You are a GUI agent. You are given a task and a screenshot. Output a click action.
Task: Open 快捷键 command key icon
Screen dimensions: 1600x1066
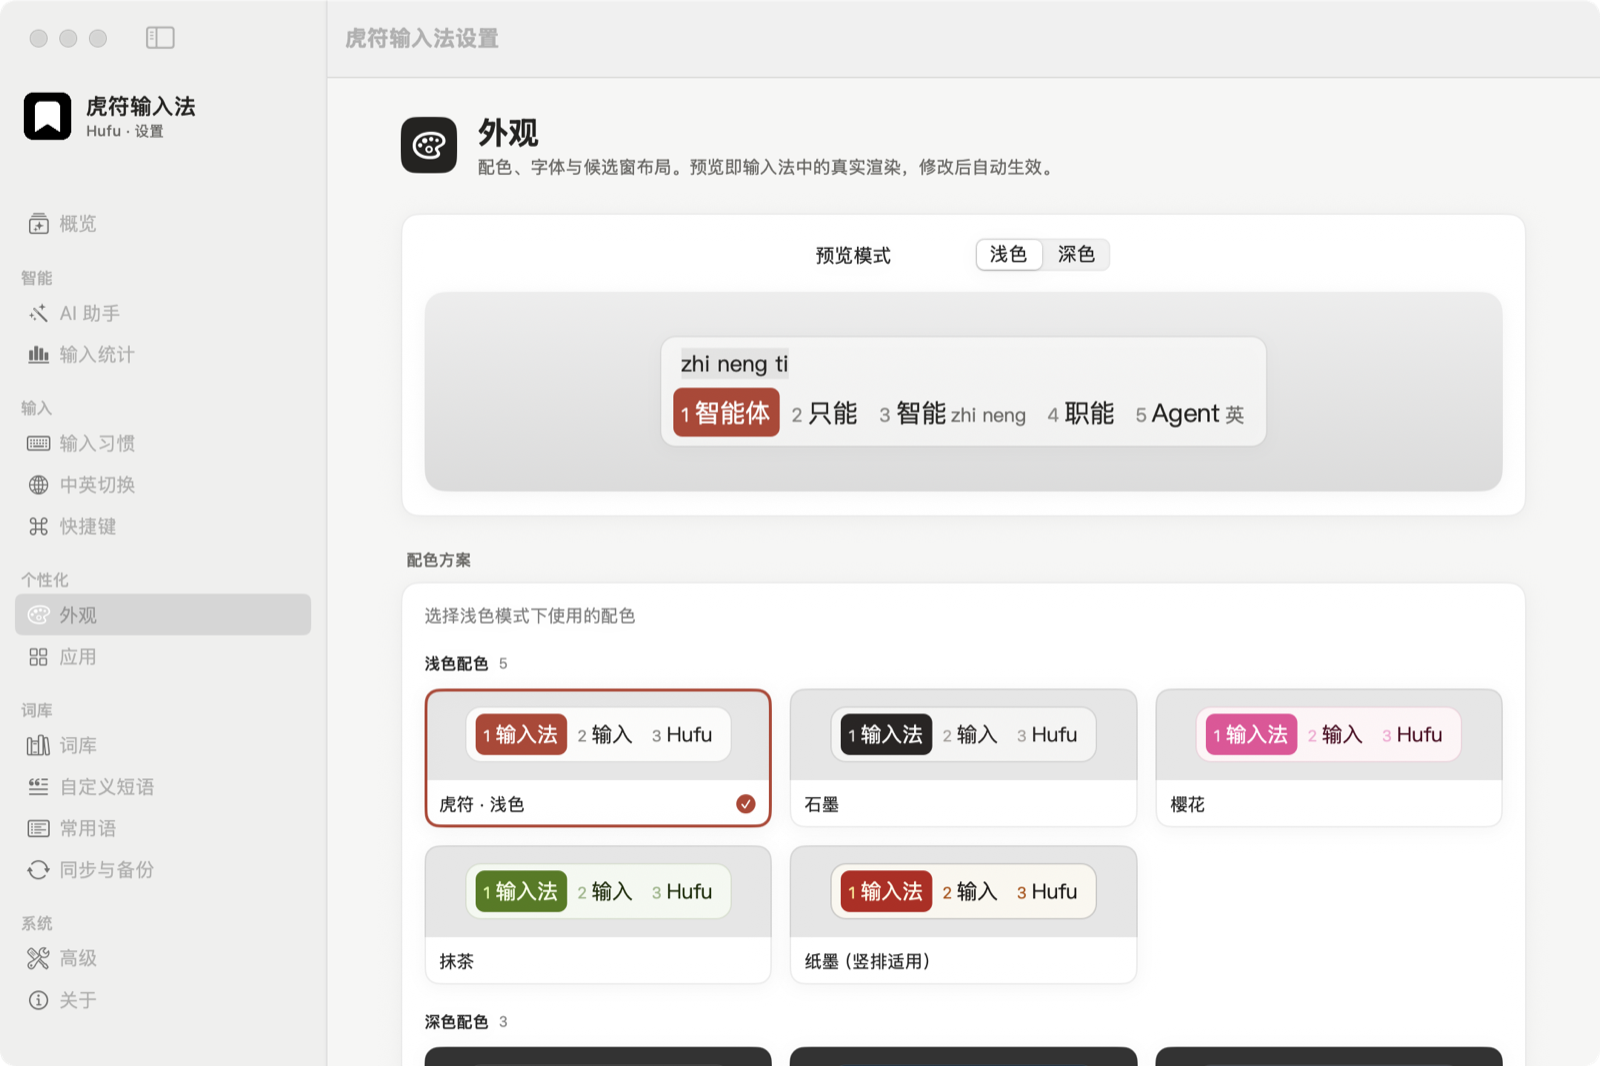39,526
